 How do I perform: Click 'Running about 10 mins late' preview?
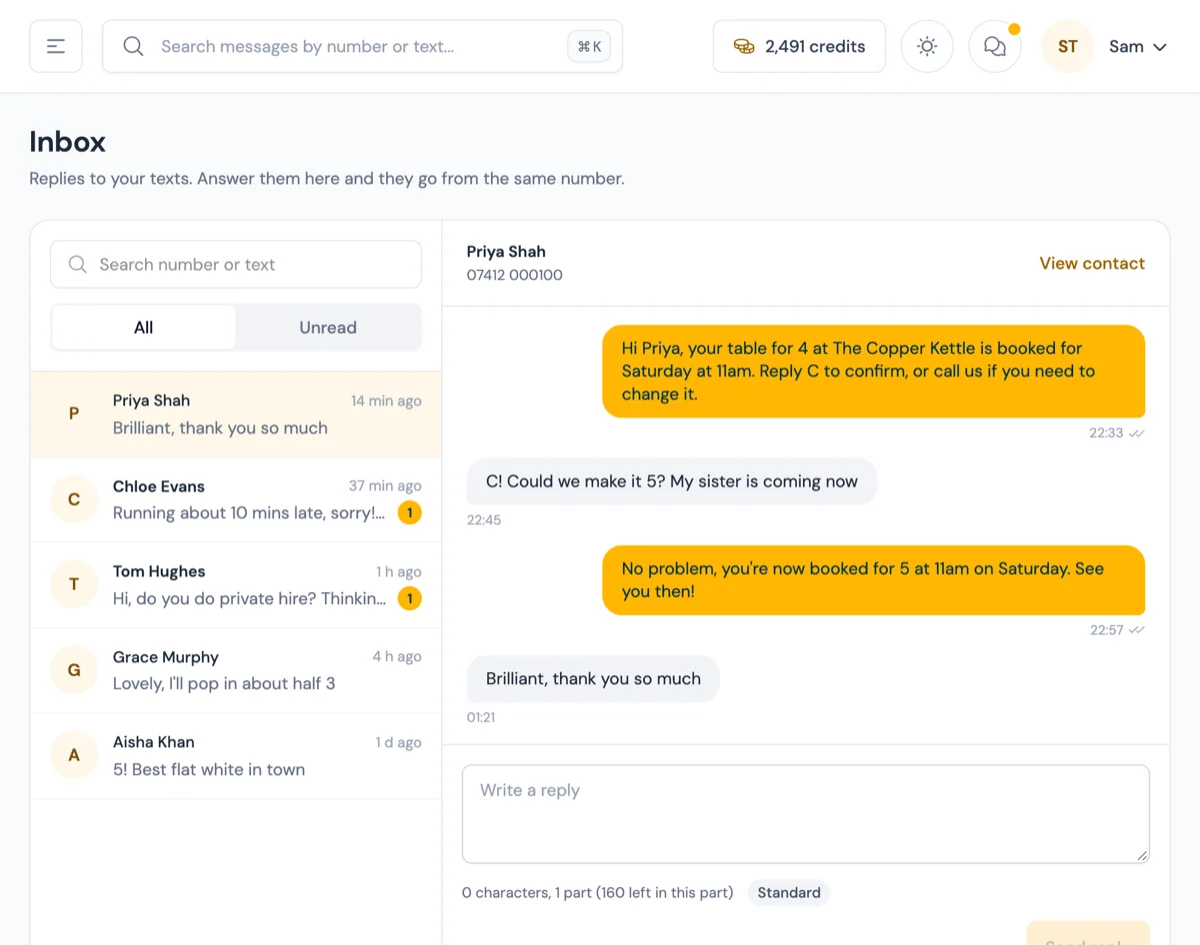(249, 513)
